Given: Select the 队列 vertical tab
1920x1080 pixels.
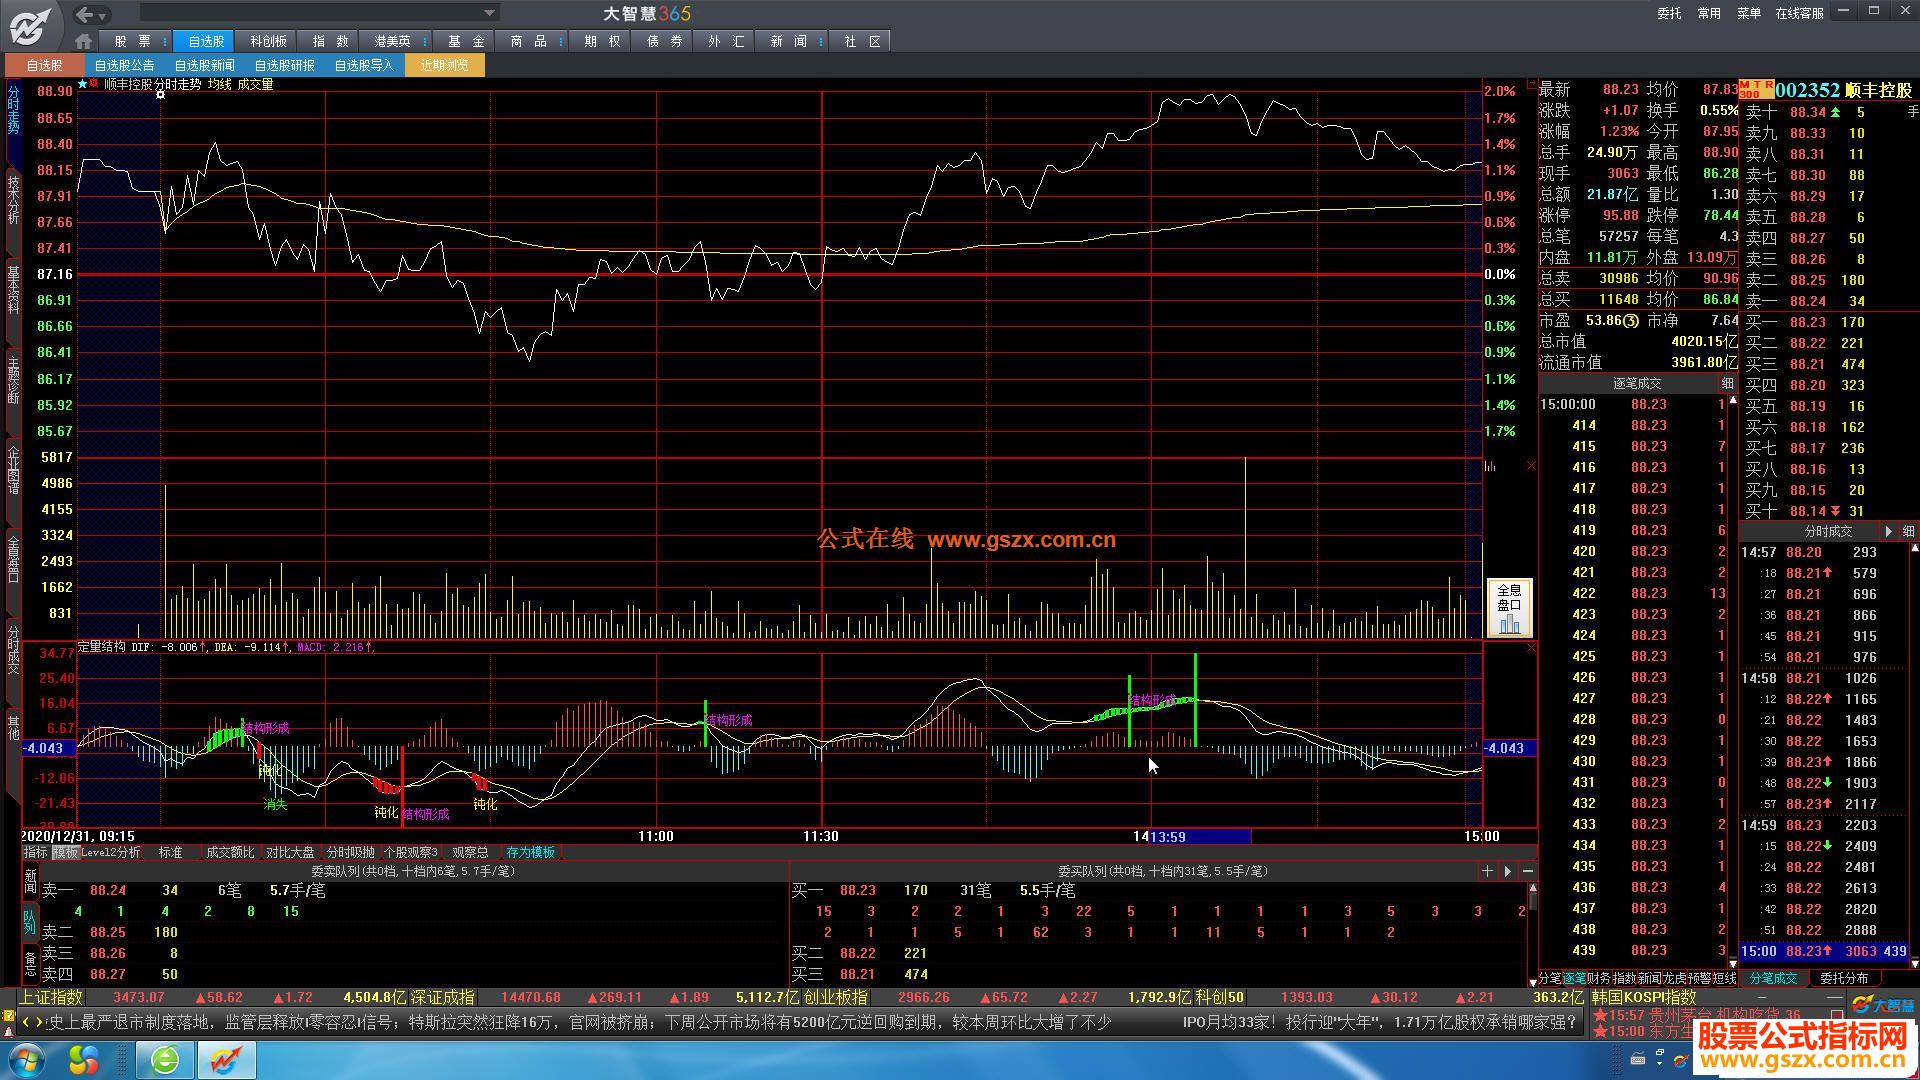Looking at the screenshot, I should [30, 920].
